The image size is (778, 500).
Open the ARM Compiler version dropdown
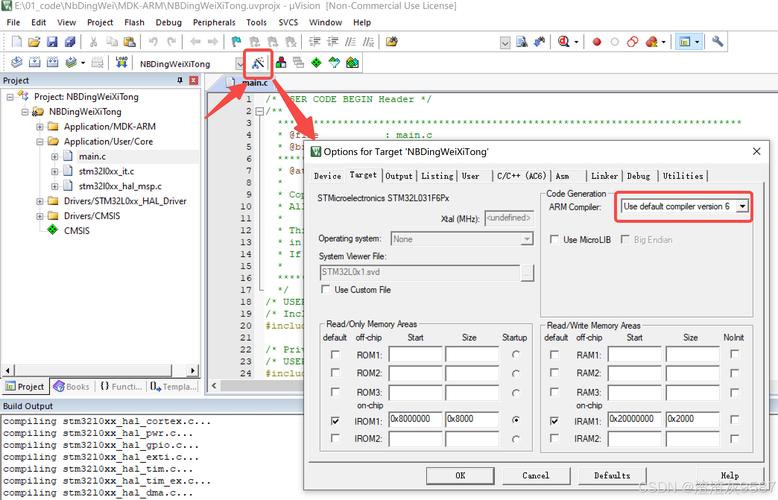(x=742, y=206)
